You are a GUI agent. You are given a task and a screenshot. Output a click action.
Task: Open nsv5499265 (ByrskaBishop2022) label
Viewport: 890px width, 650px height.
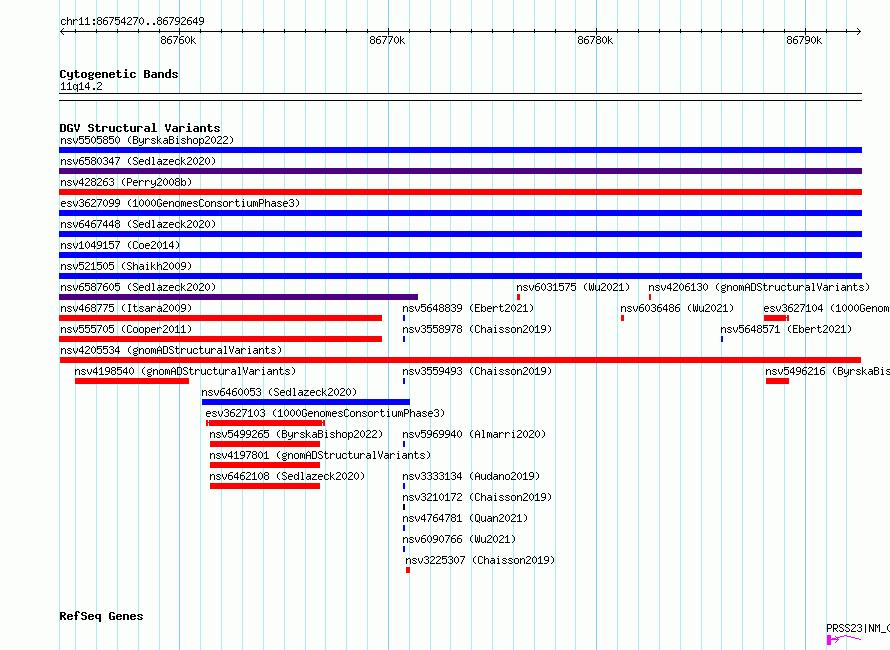[296, 434]
